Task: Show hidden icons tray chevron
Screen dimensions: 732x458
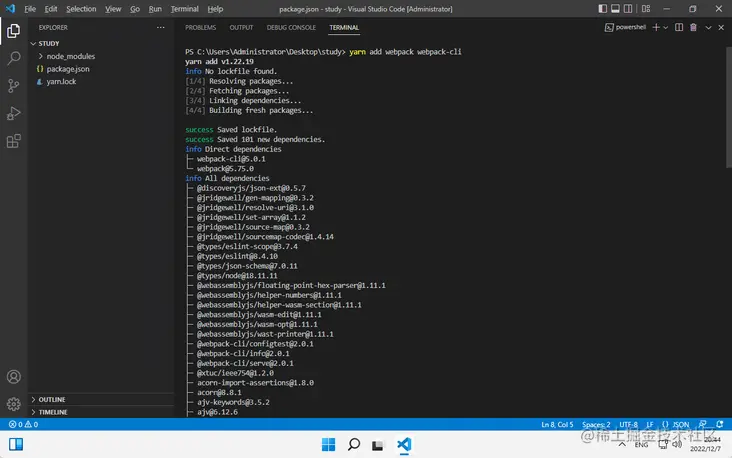Action: [622, 444]
